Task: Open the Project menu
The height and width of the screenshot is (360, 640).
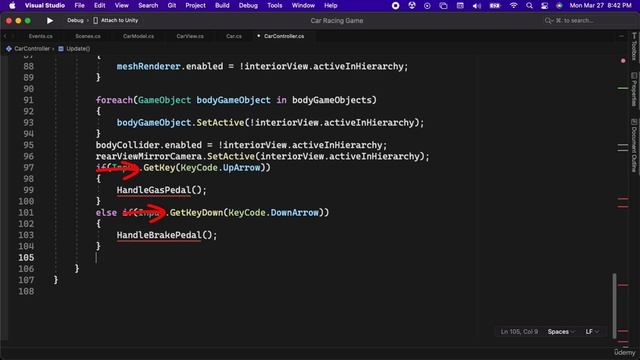Action: [x=196, y=6]
